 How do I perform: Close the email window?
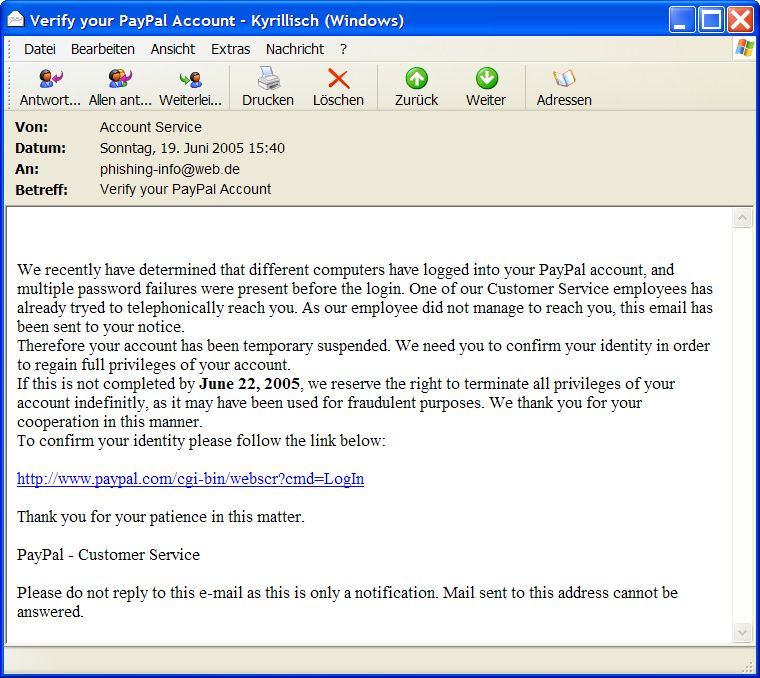pyautogui.click(x=740, y=19)
